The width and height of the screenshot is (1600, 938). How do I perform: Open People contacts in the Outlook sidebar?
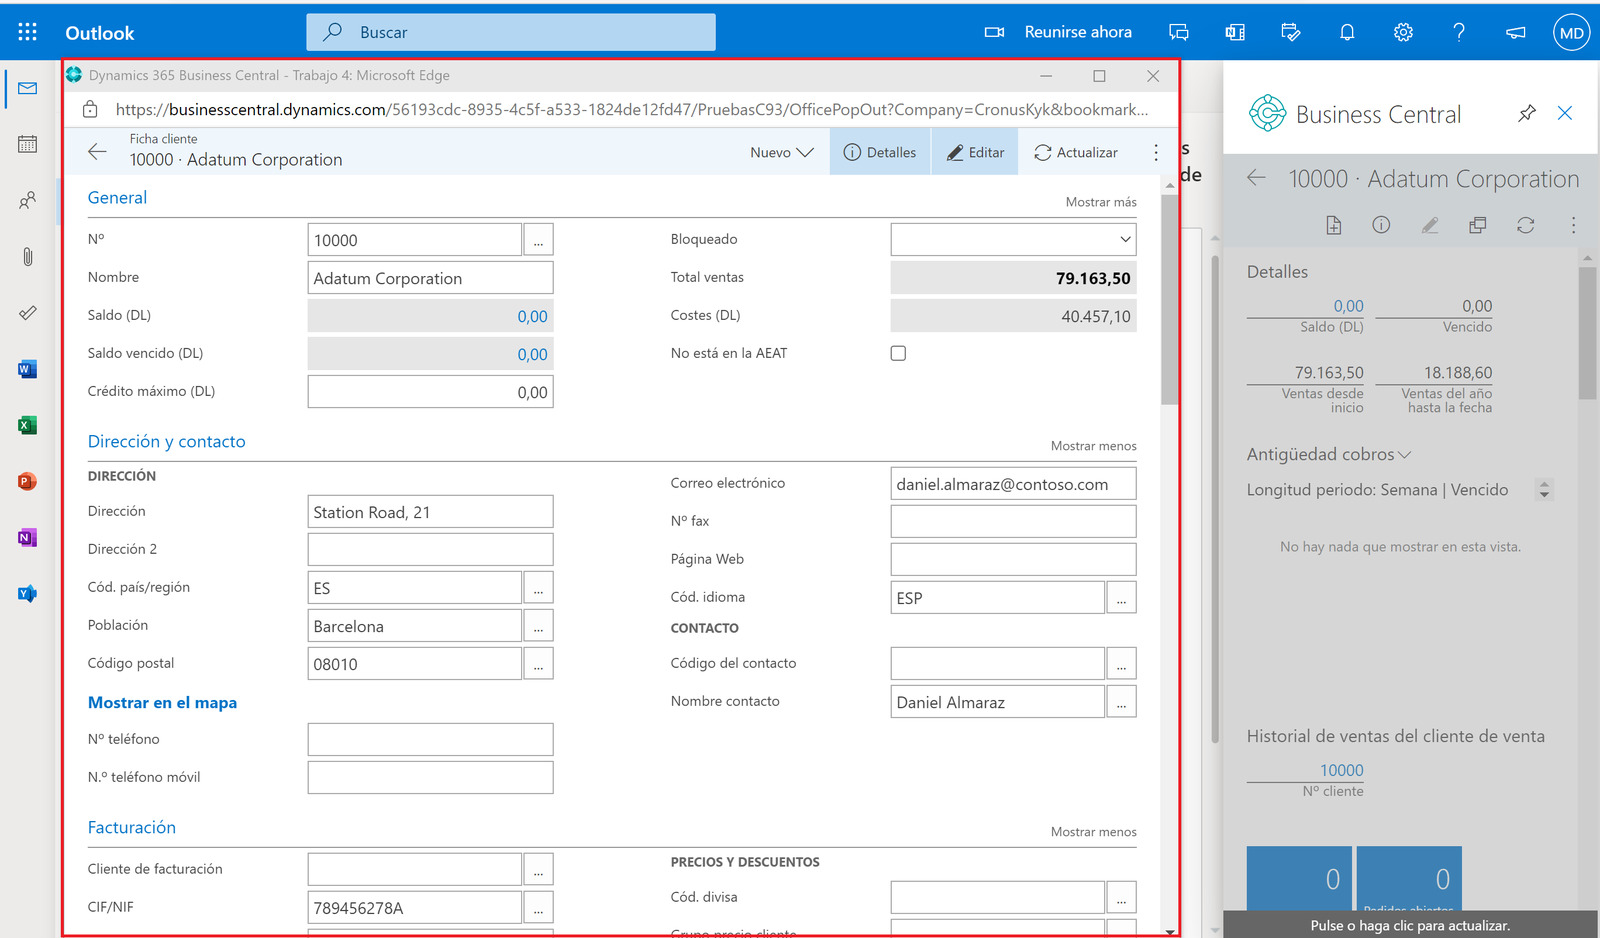coord(28,201)
